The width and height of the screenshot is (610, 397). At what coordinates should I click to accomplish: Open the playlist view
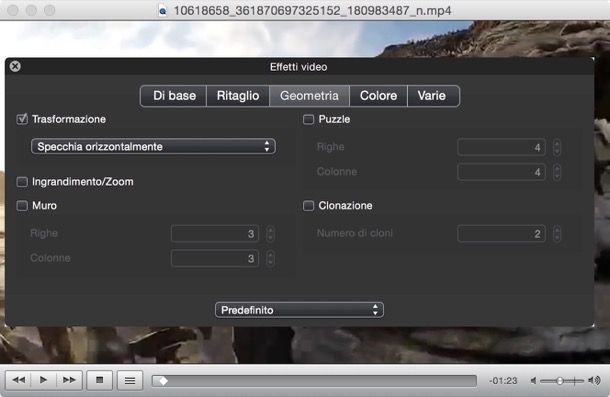point(130,380)
